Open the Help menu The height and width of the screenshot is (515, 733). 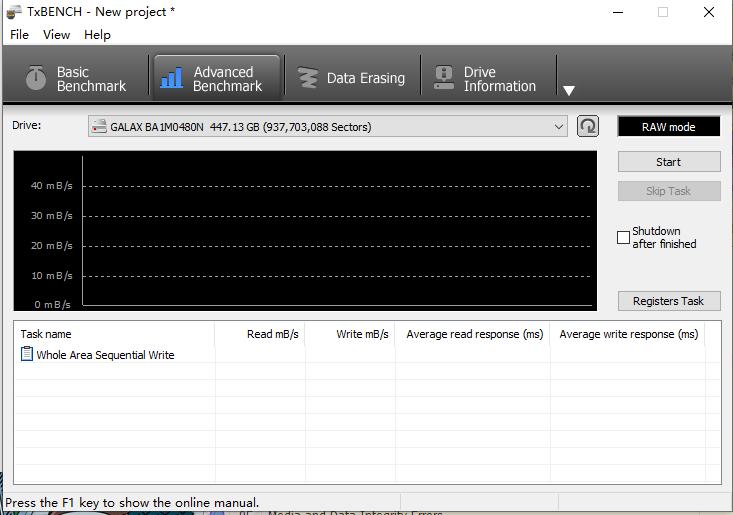tap(97, 34)
